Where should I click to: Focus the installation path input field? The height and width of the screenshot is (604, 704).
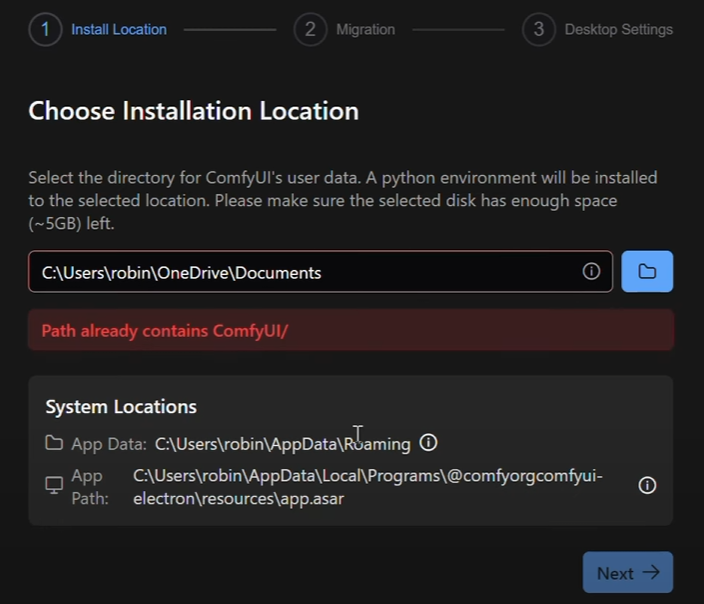(x=300, y=272)
